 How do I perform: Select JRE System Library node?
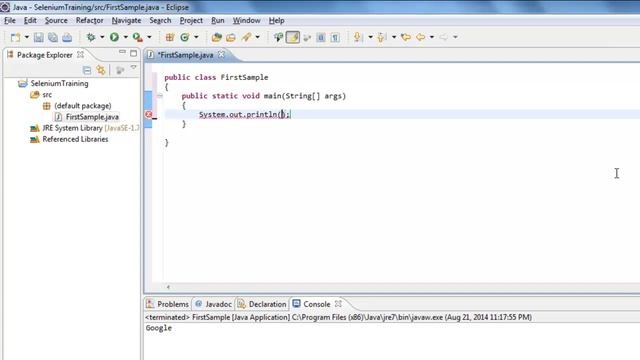coord(84,128)
